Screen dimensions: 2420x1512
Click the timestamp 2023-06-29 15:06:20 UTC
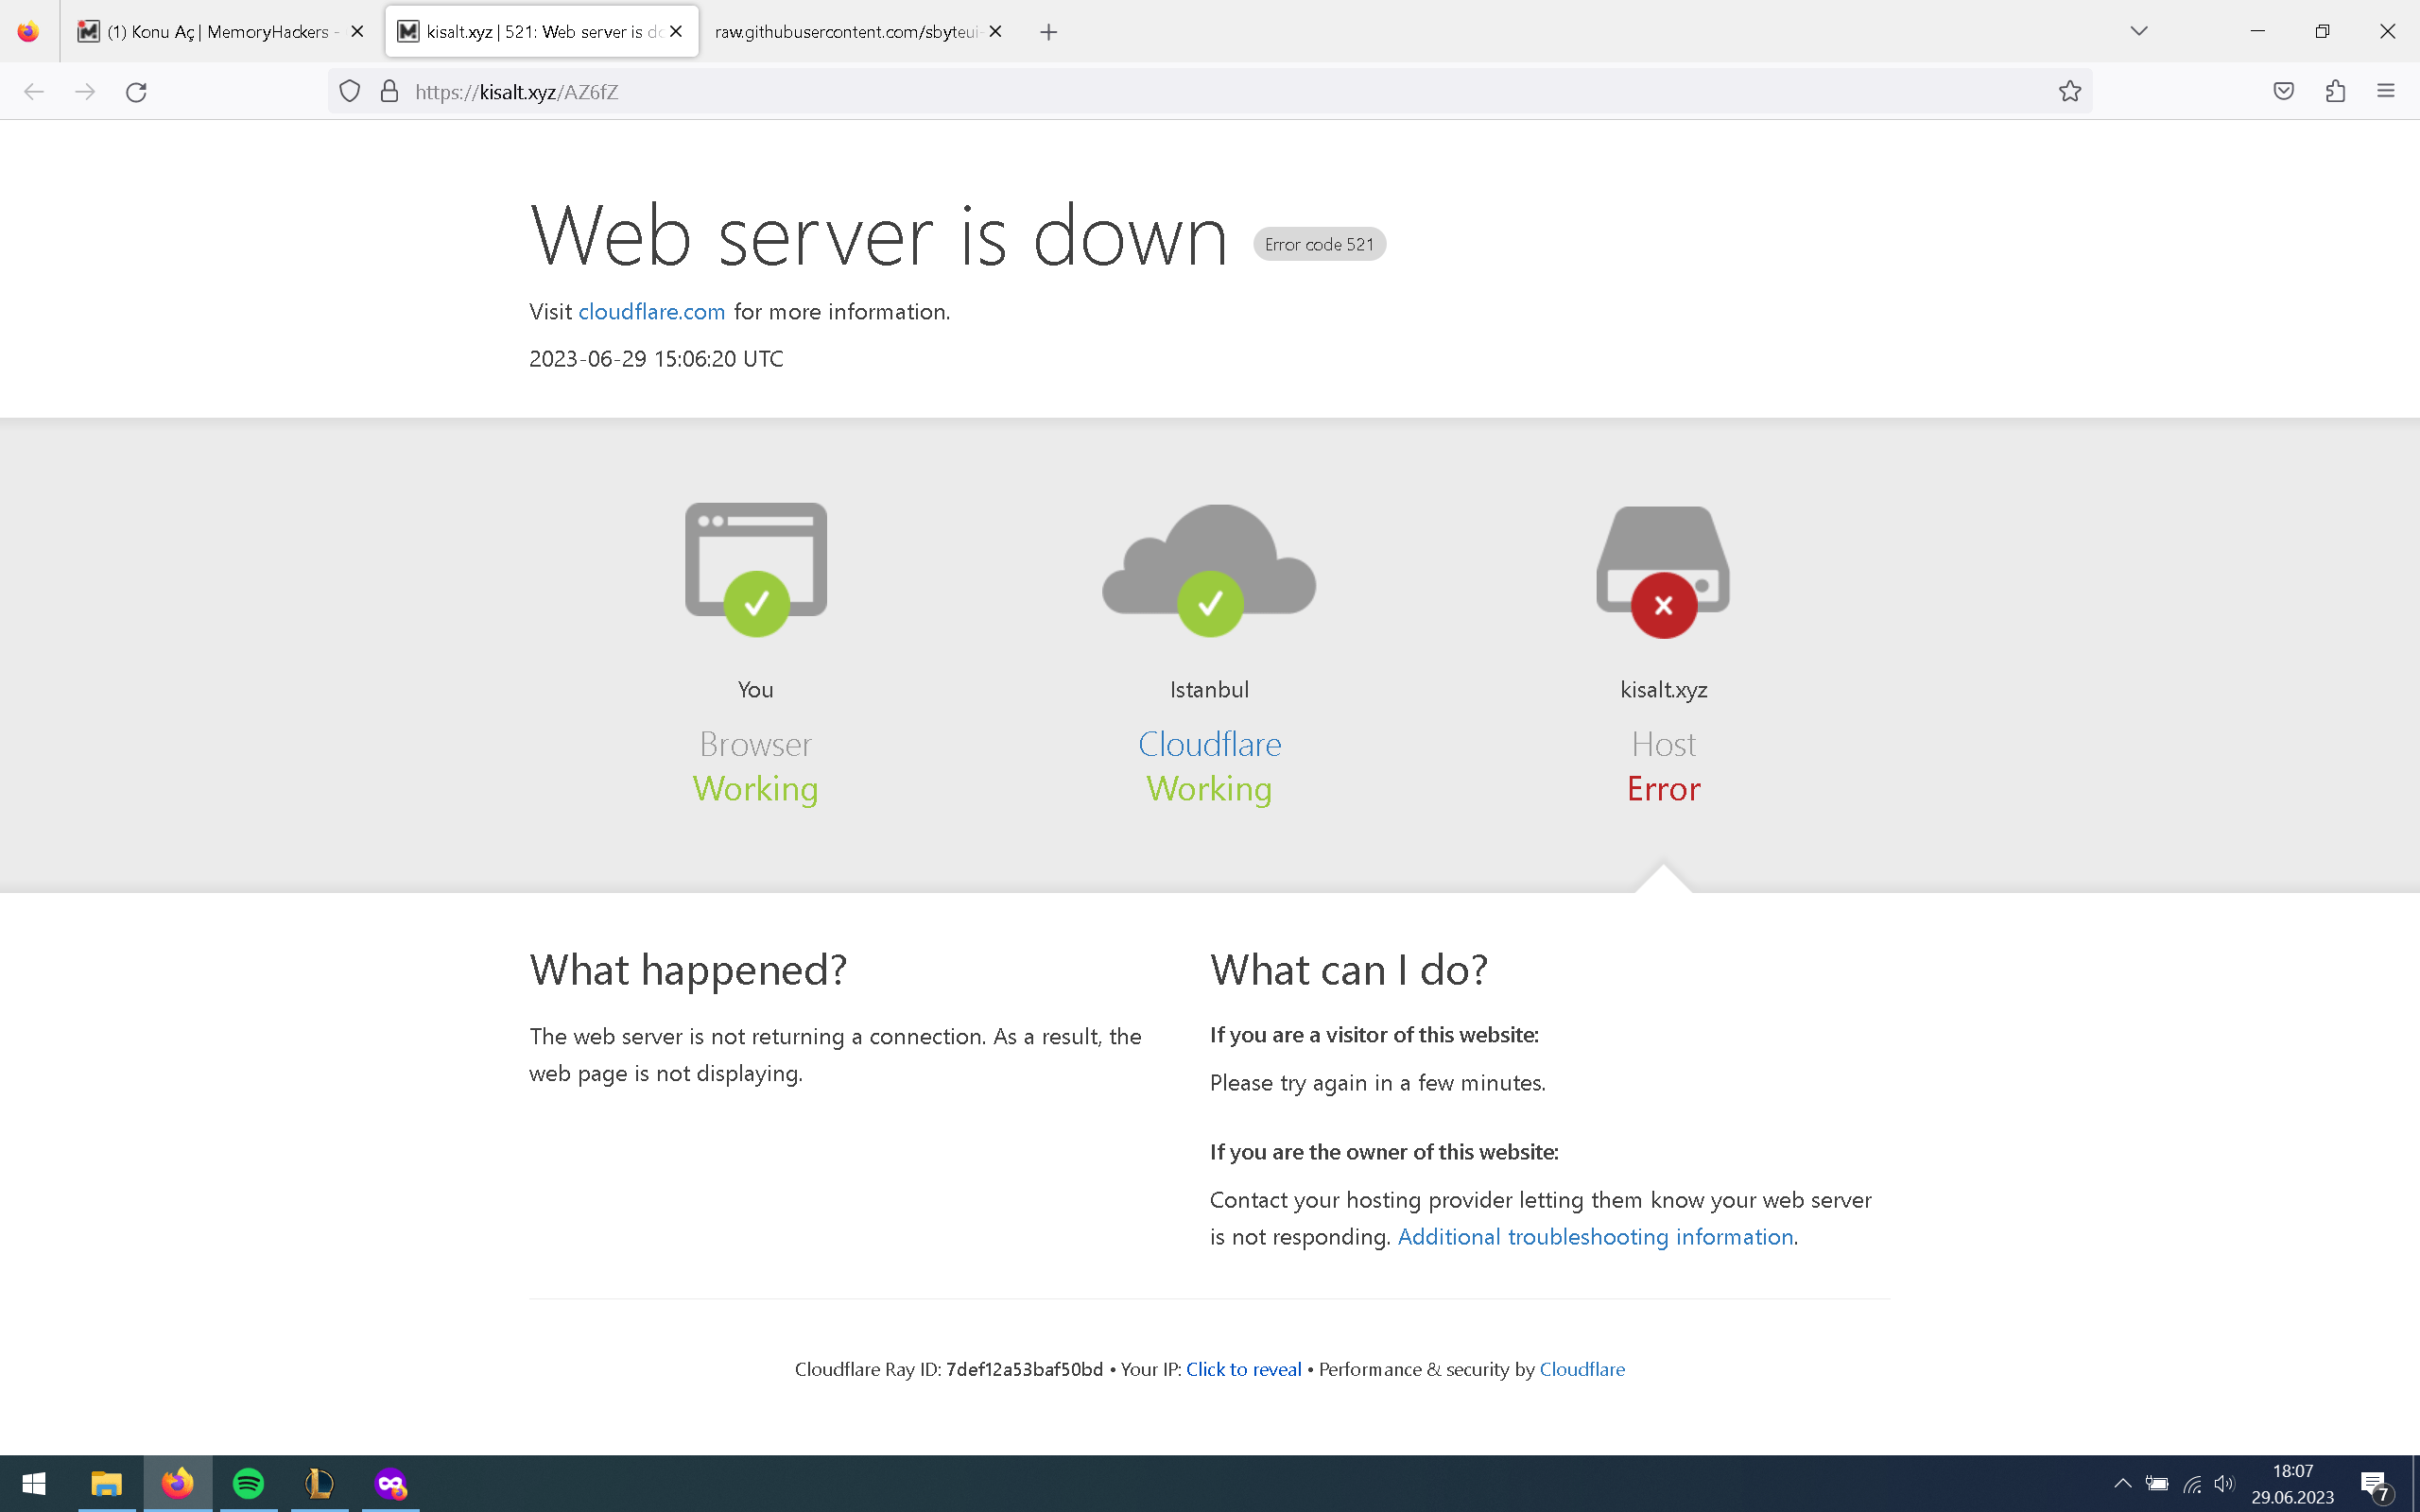[656, 359]
